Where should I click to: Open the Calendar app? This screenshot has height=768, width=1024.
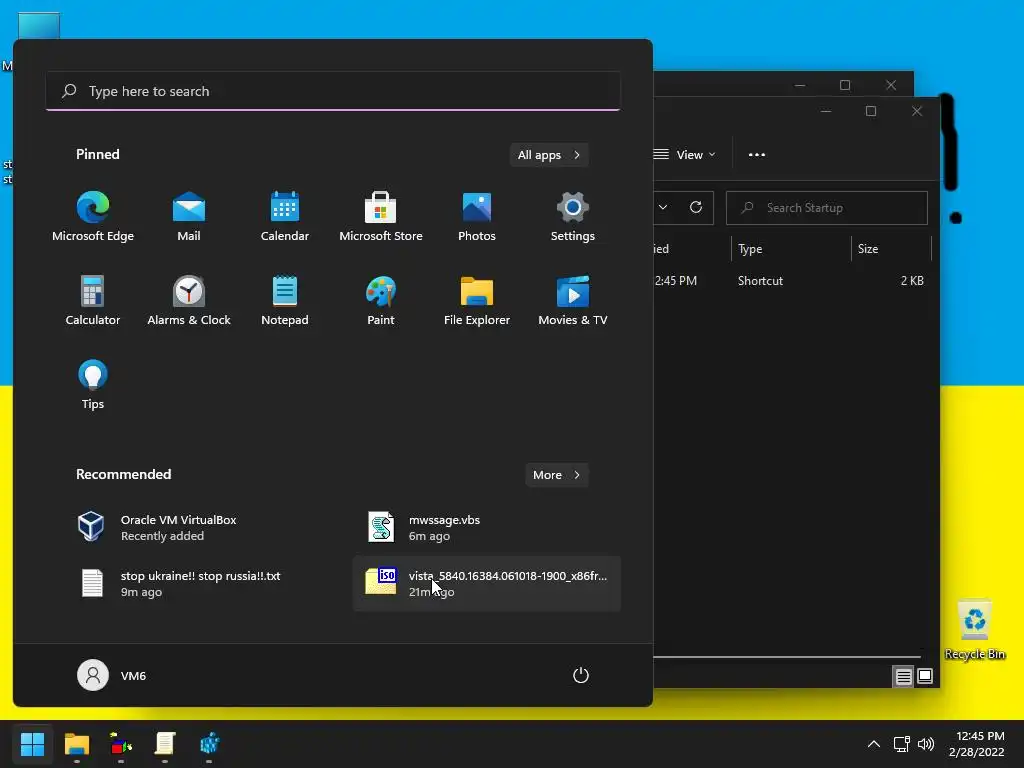click(x=285, y=217)
